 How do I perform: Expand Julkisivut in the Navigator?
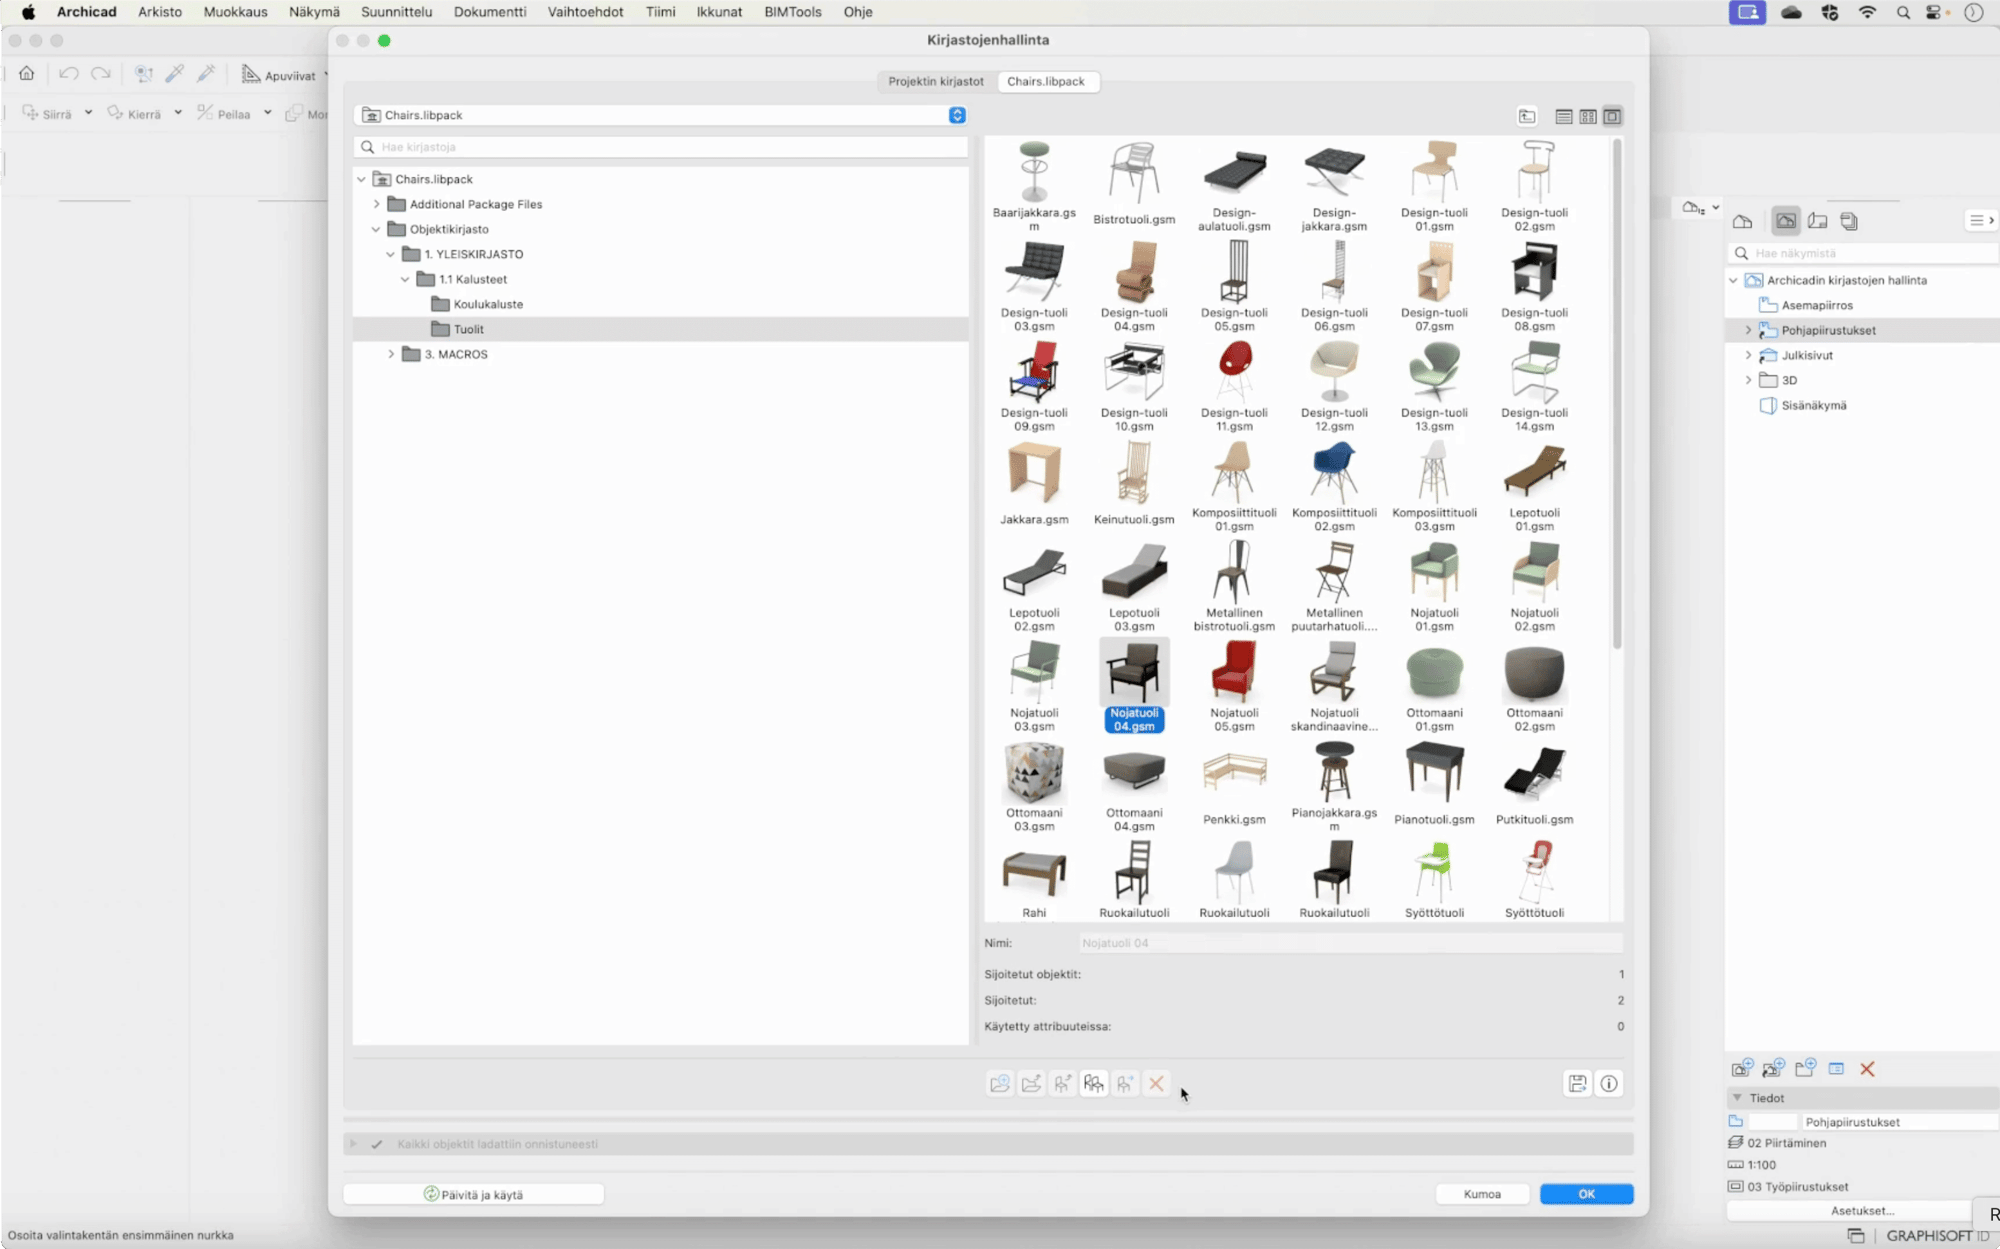pyautogui.click(x=1748, y=356)
